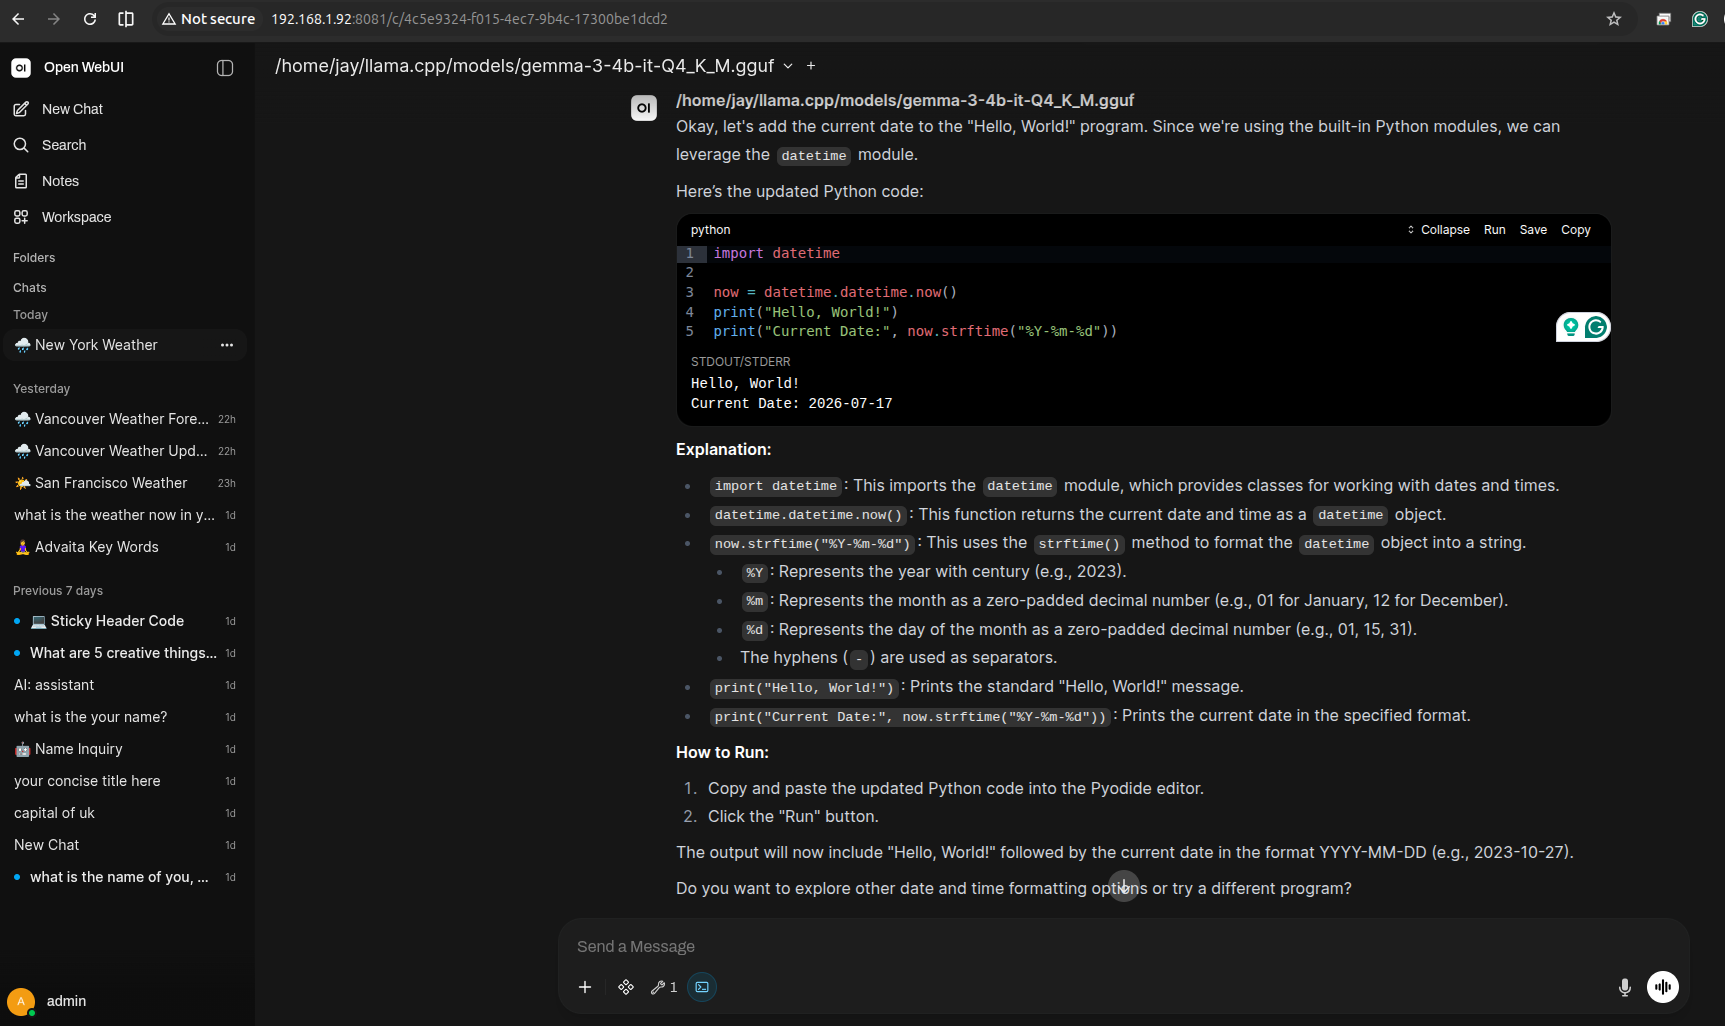Open the extension icon beside Grammarly
The width and height of the screenshot is (1725, 1026).
pyautogui.click(x=1664, y=19)
